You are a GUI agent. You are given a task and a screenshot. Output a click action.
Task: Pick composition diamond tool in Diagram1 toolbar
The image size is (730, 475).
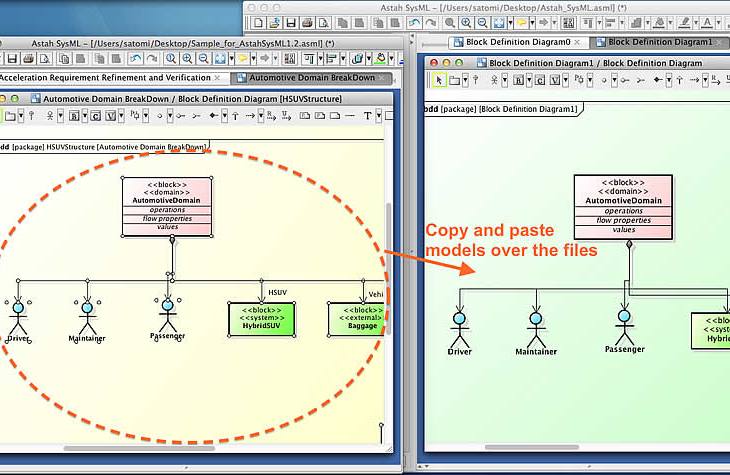click(x=658, y=80)
